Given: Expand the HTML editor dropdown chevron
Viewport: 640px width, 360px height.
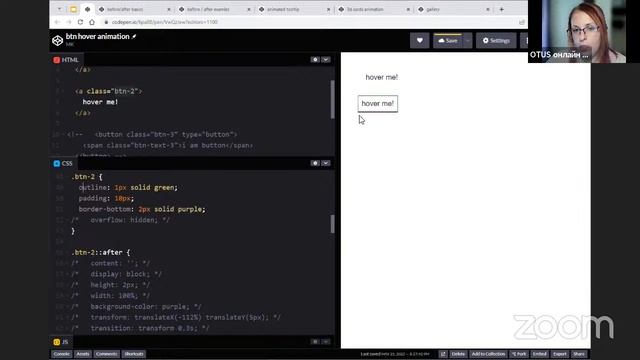Looking at the screenshot, I should click(326, 60).
